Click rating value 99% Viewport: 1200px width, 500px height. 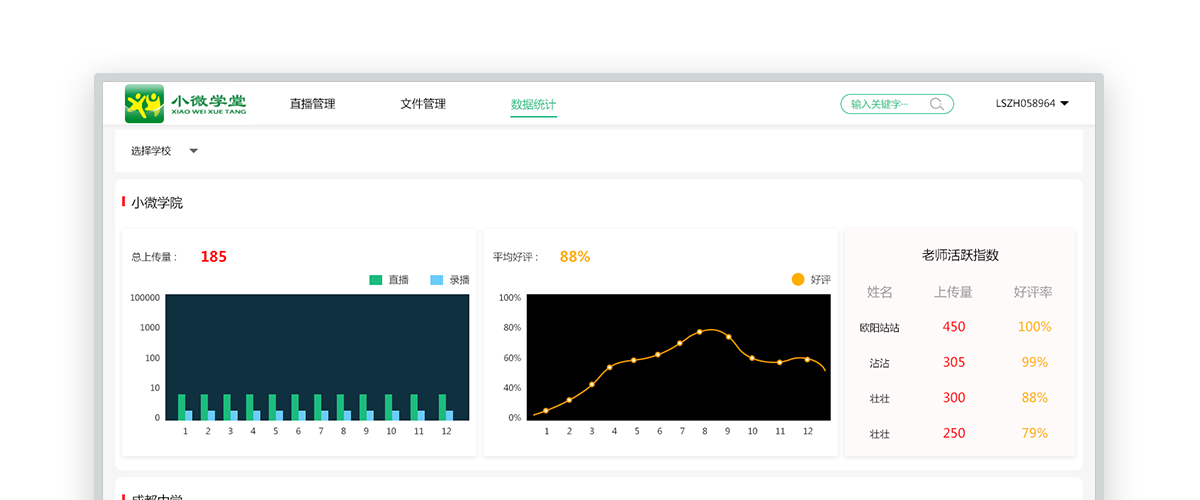(1035, 363)
